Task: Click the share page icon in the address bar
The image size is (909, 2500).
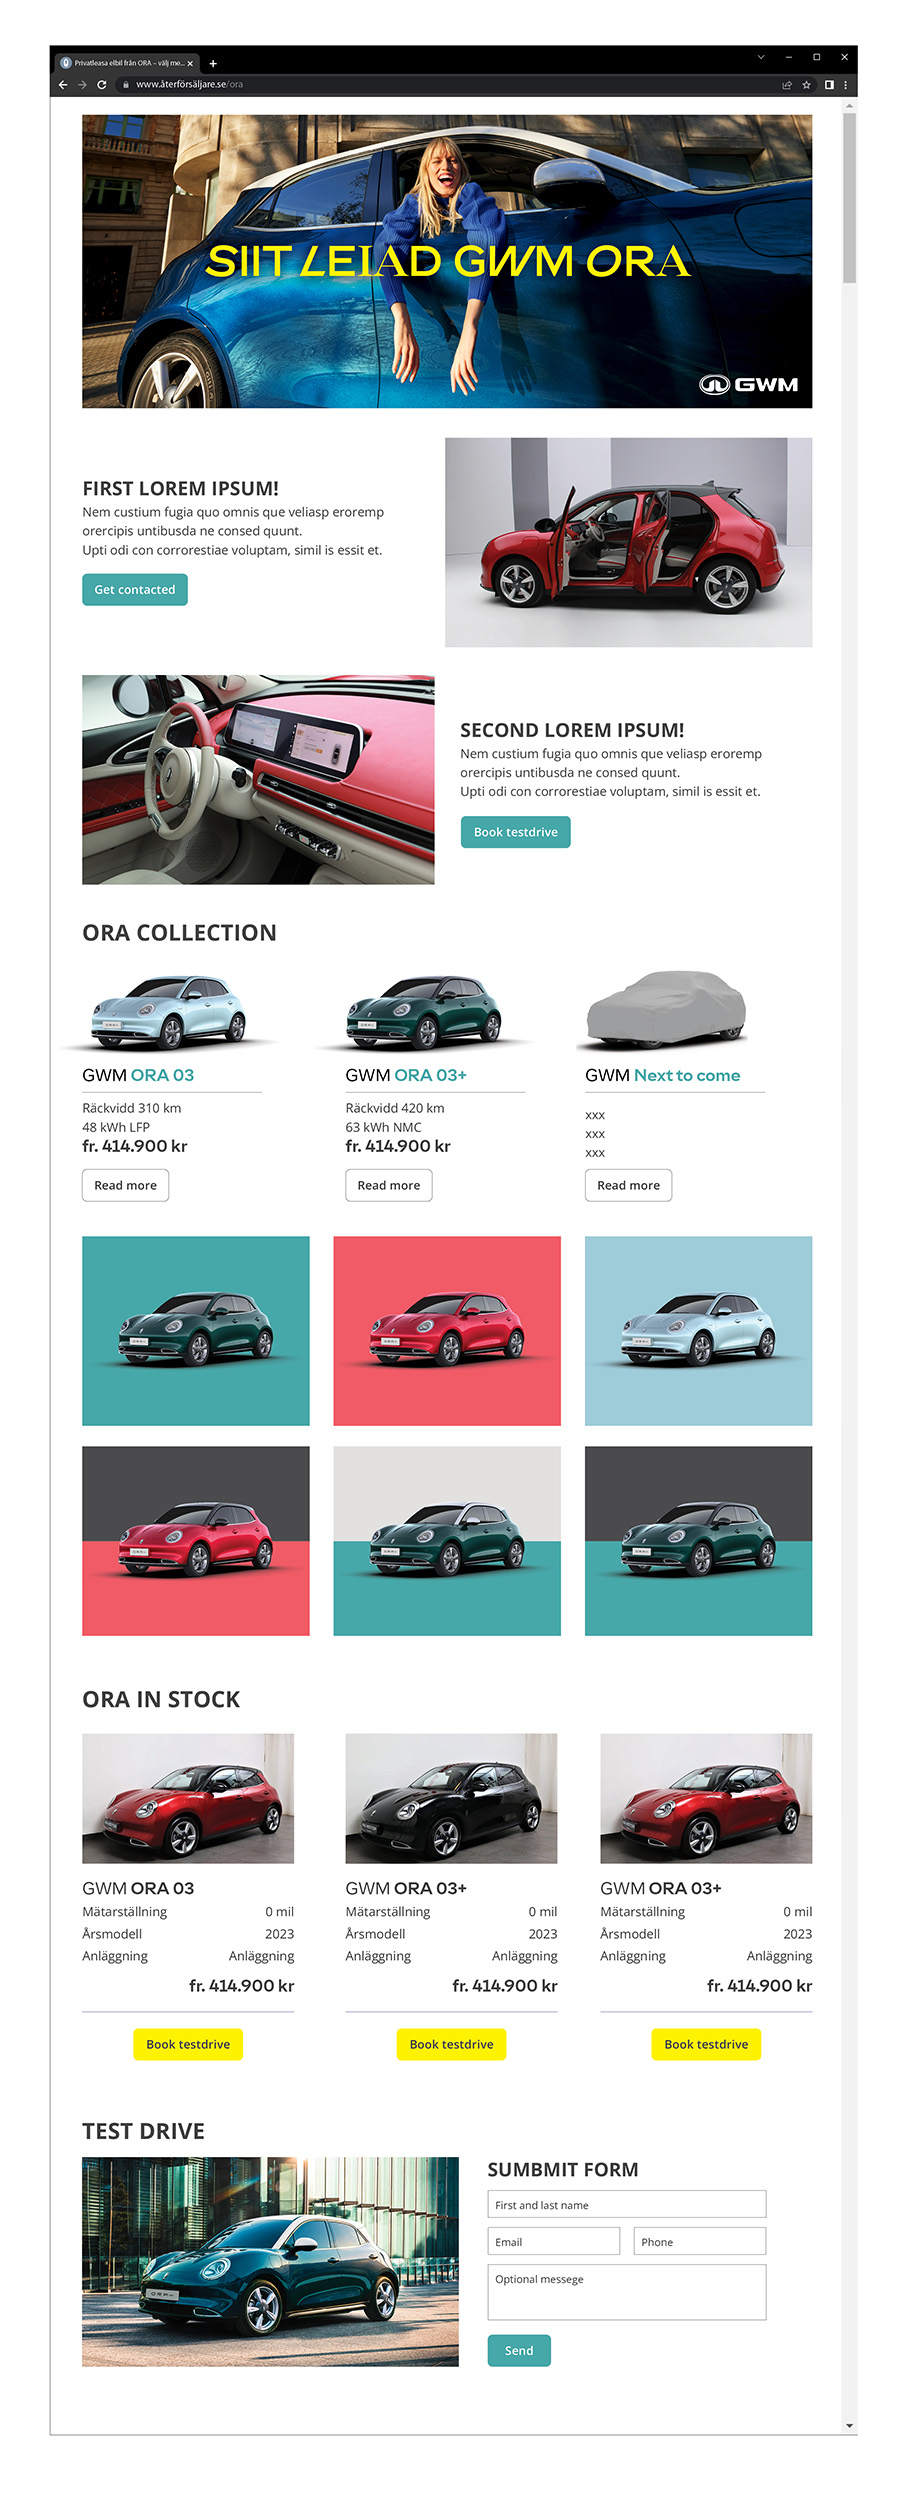Action: (x=786, y=85)
